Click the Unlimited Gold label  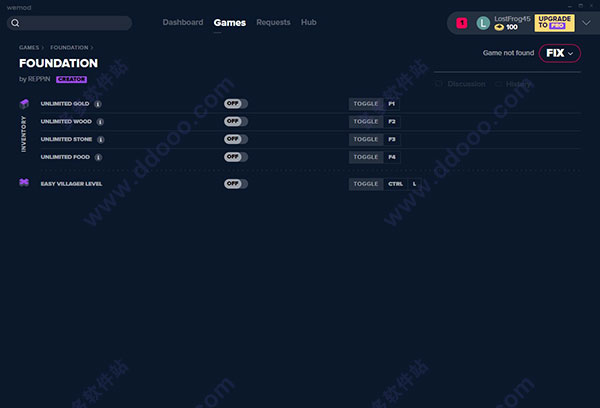click(65, 104)
